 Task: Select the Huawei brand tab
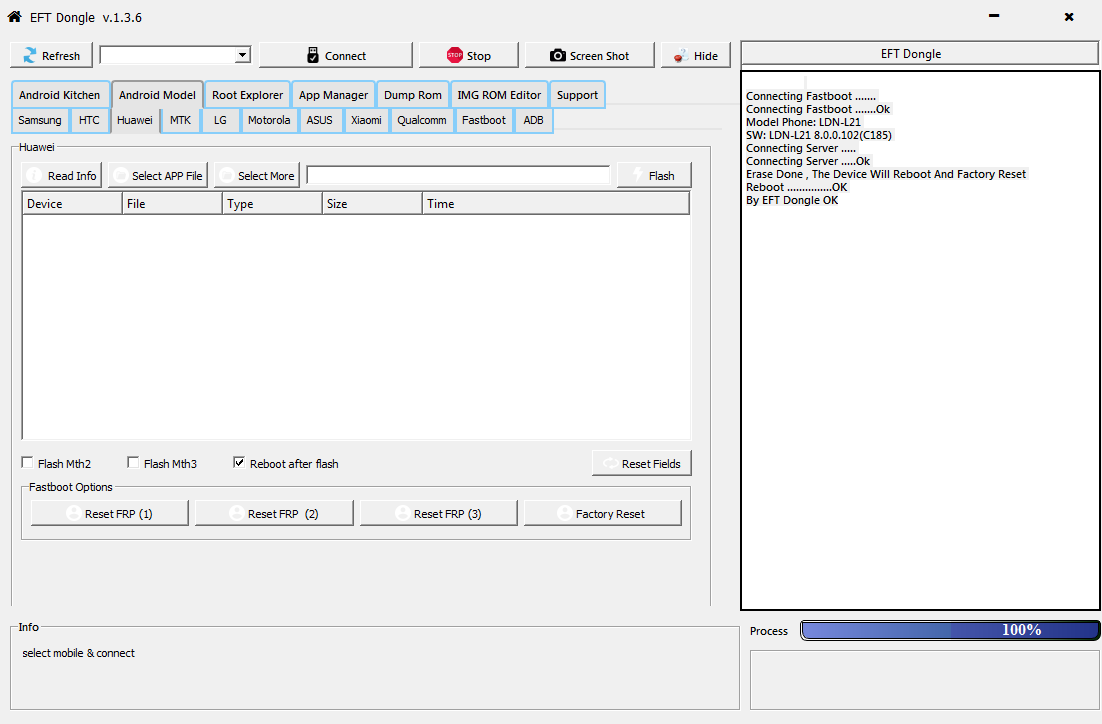coord(135,120)
